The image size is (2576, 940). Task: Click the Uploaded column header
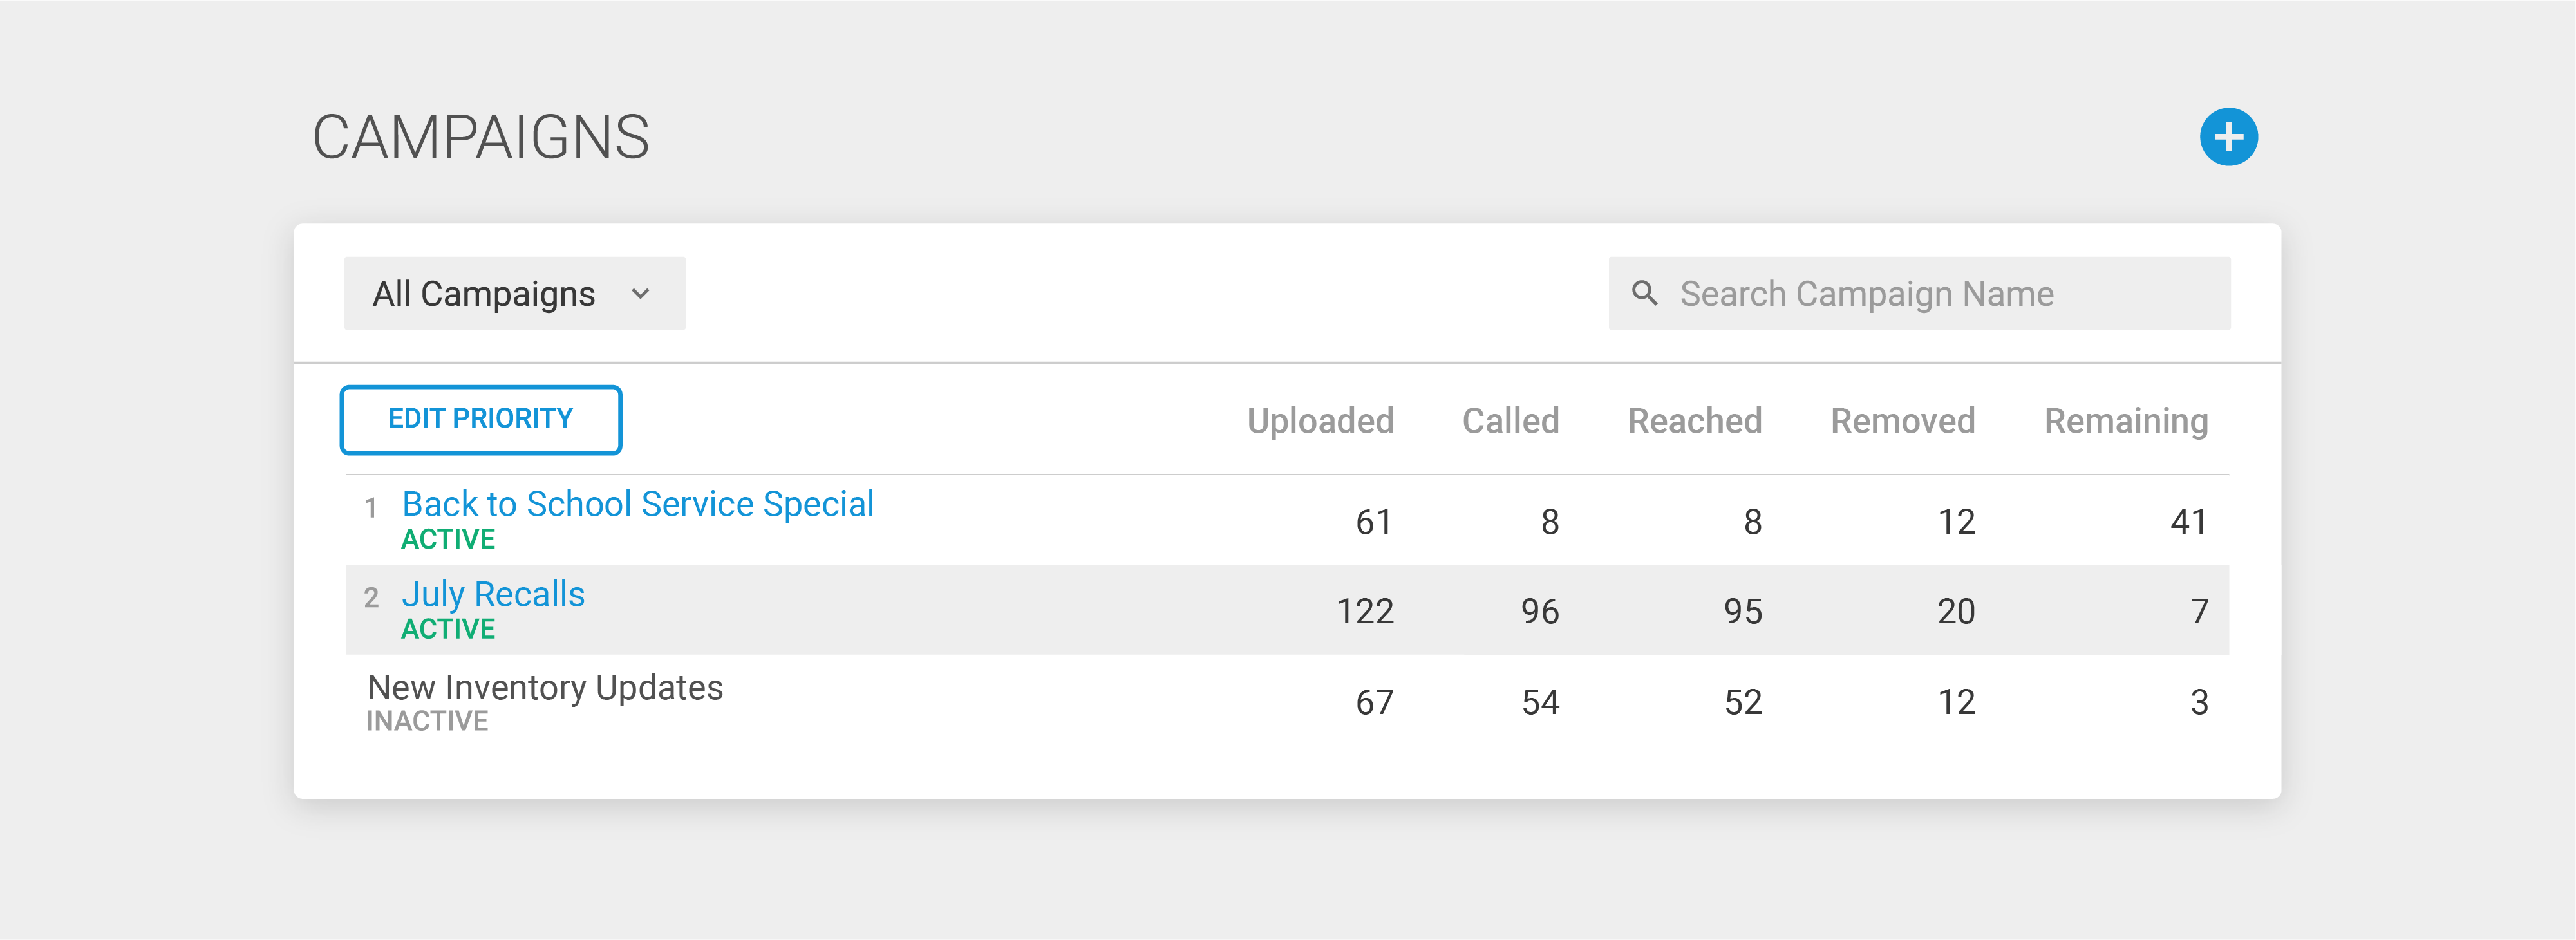[x=1320, y=421]
